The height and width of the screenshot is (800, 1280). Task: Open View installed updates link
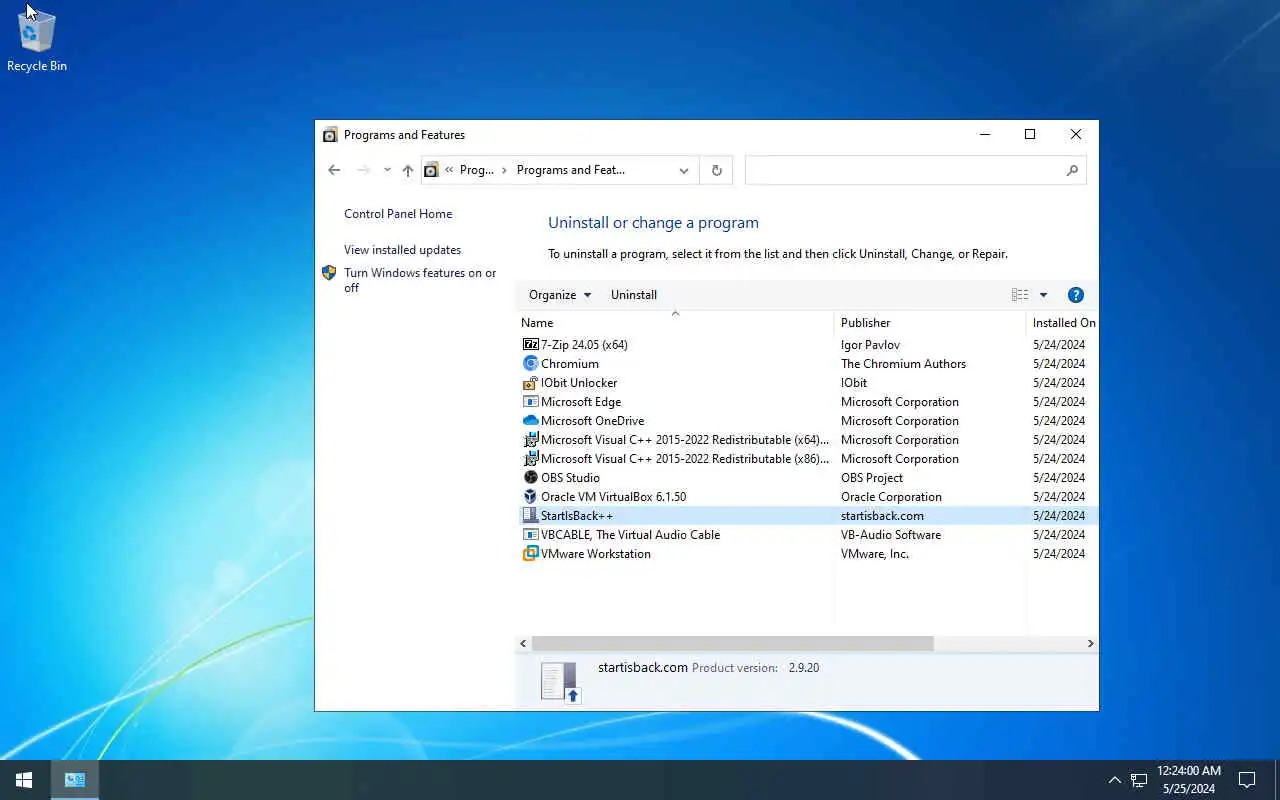click(x=402, y=250)
